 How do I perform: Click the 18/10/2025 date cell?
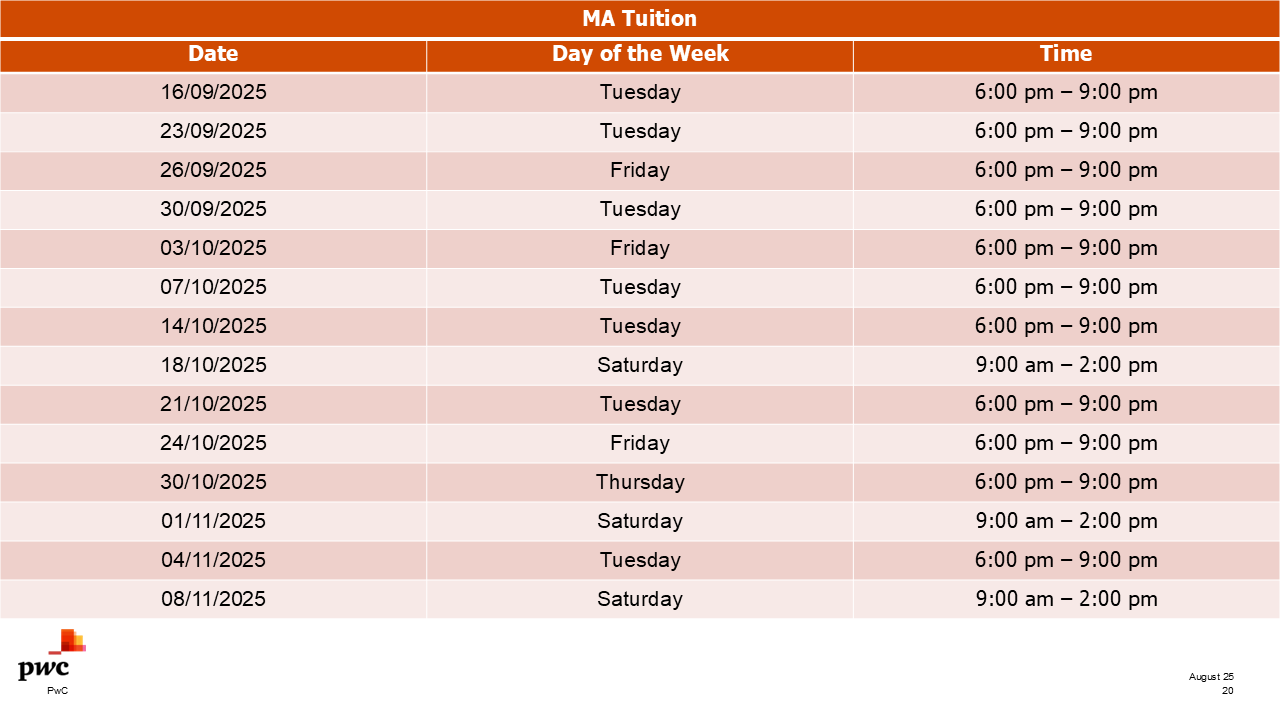[x=214, y=365]
